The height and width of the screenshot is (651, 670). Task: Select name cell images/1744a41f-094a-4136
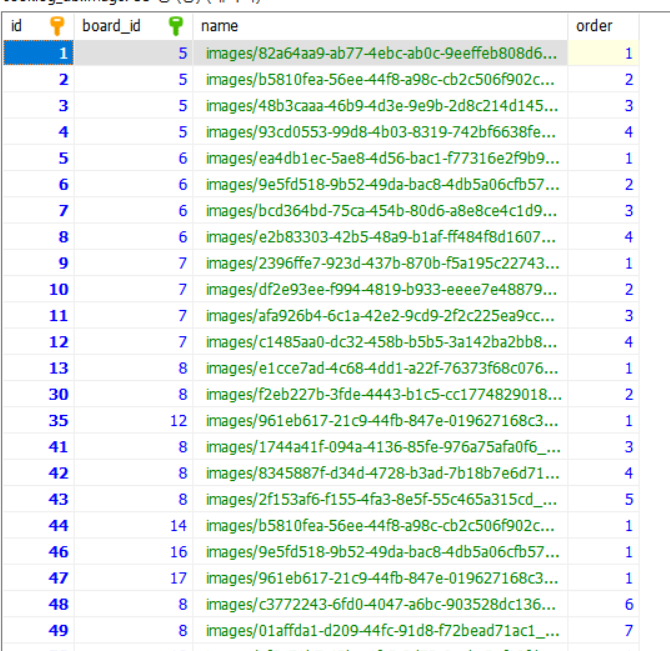pyautogui.click(x=380, y=447)
